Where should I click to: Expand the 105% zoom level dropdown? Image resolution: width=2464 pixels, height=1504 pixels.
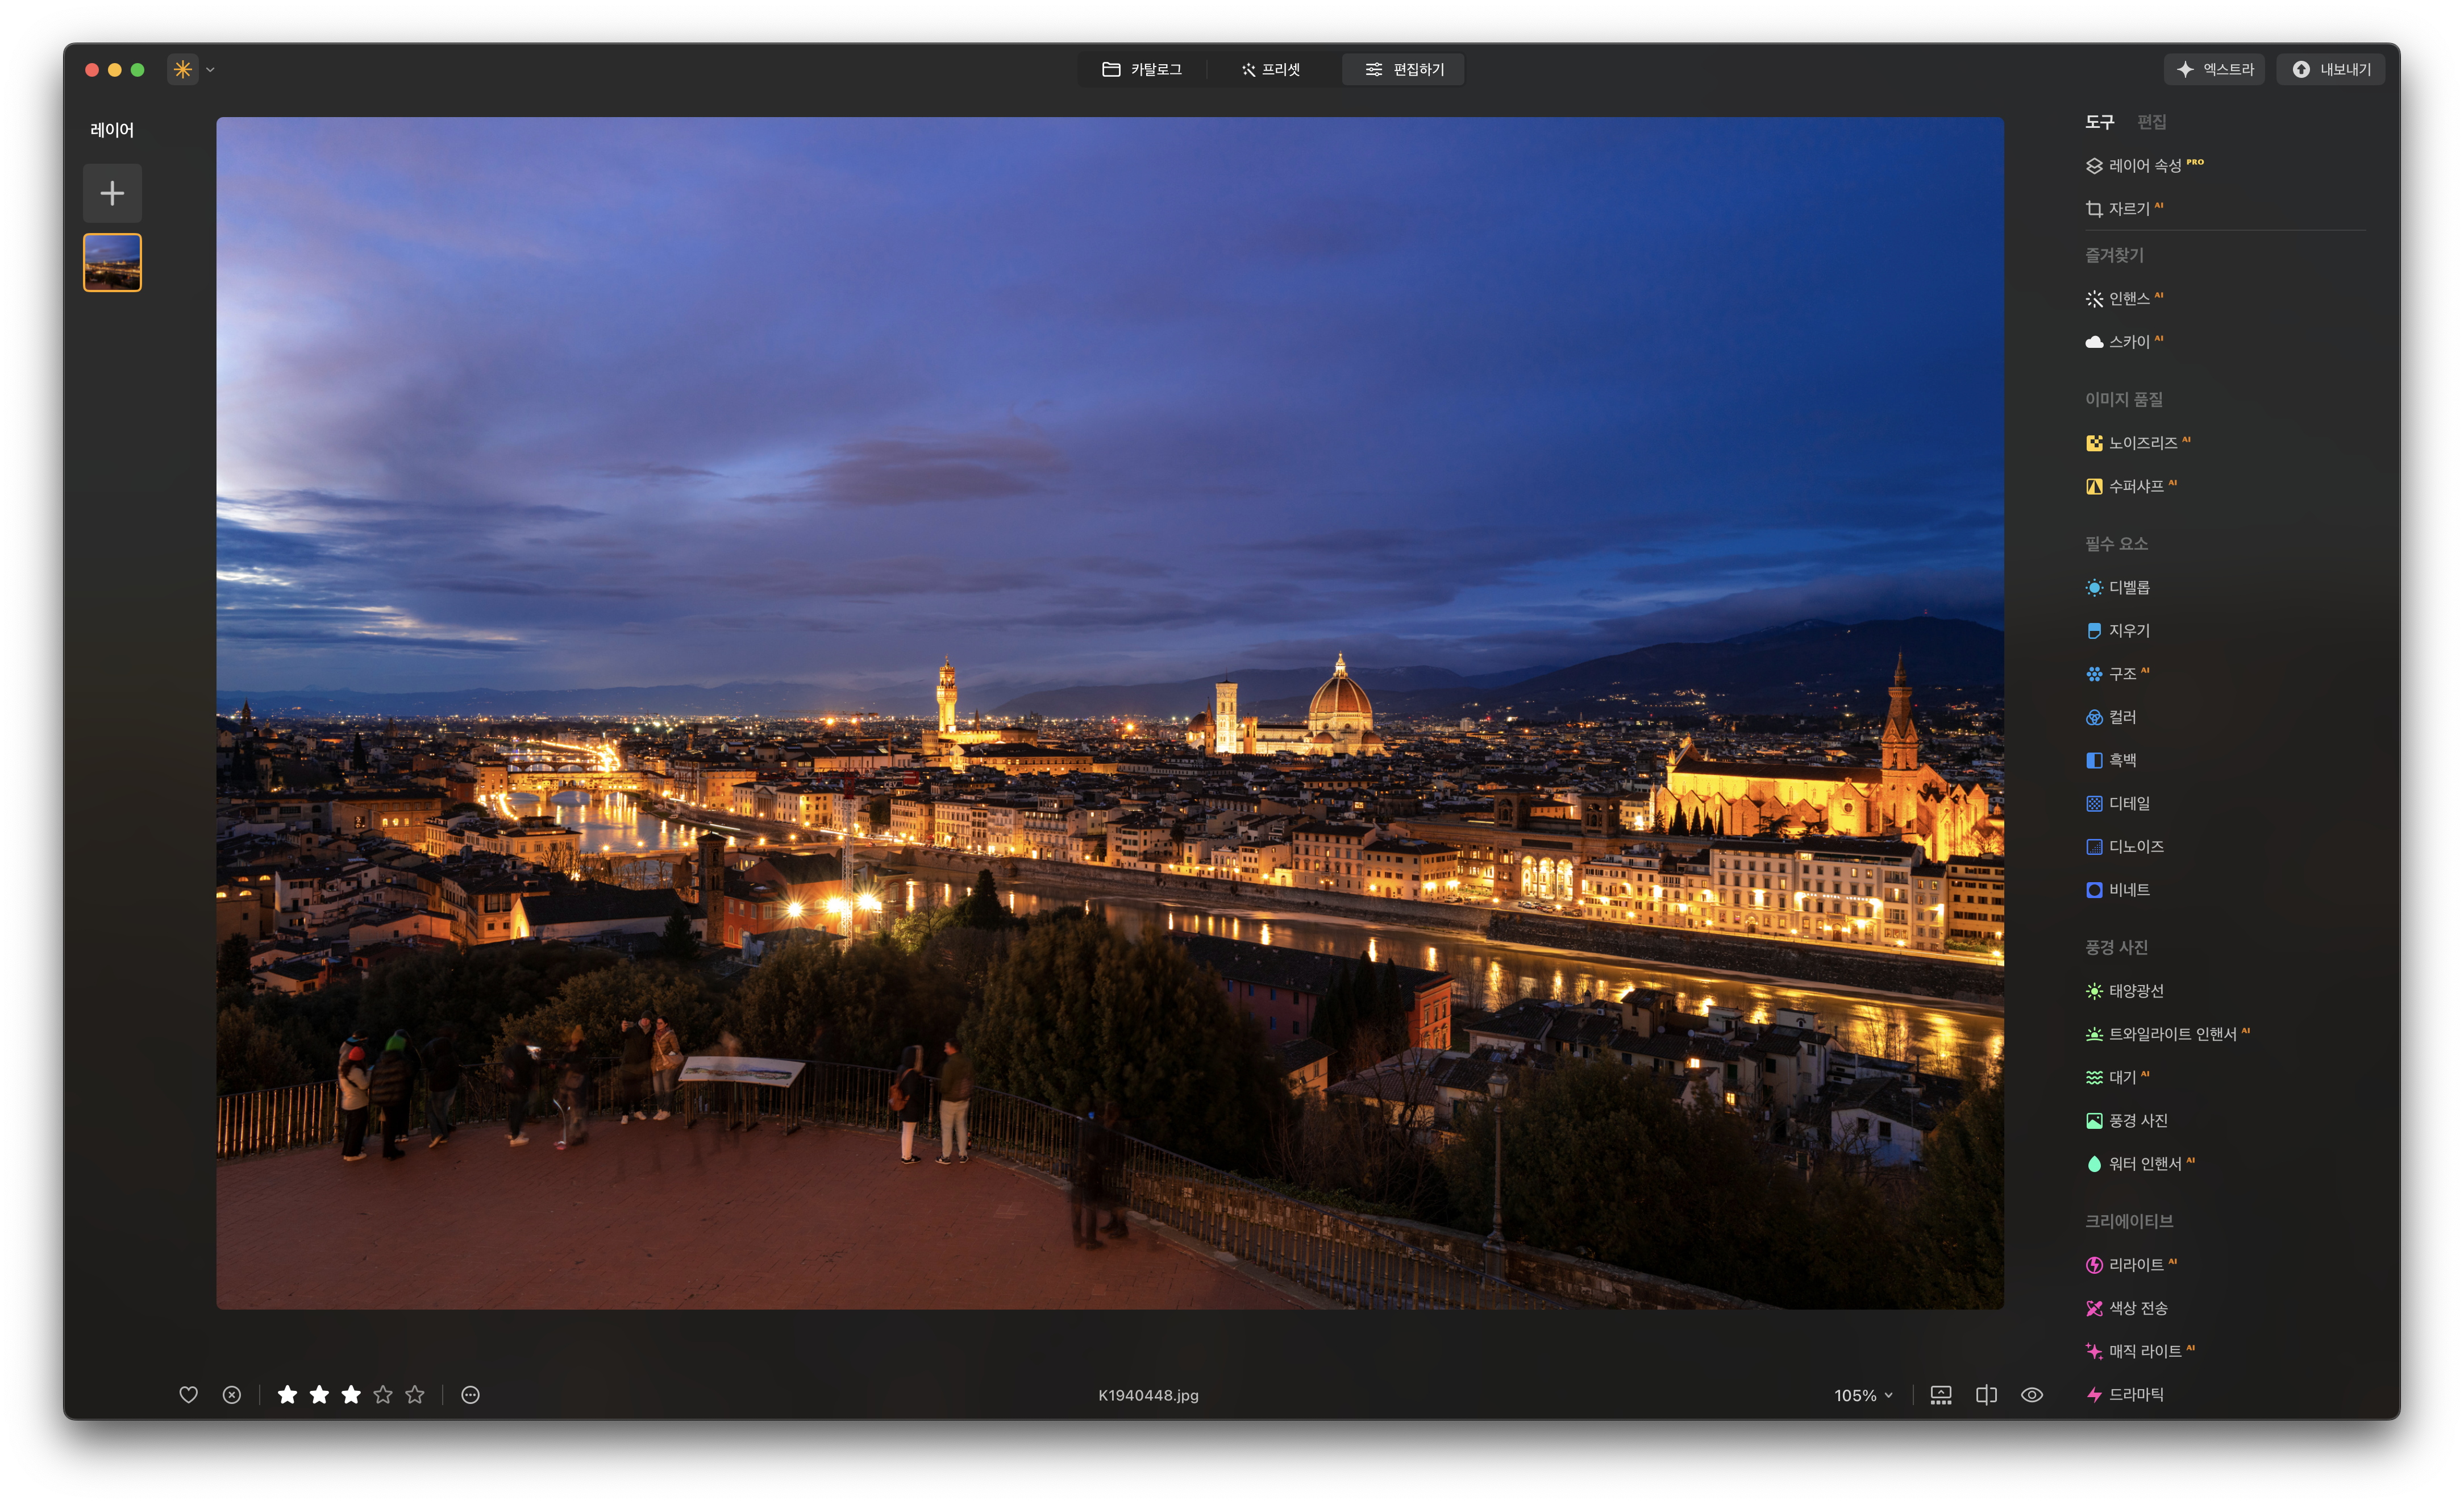[1863, 1395]
